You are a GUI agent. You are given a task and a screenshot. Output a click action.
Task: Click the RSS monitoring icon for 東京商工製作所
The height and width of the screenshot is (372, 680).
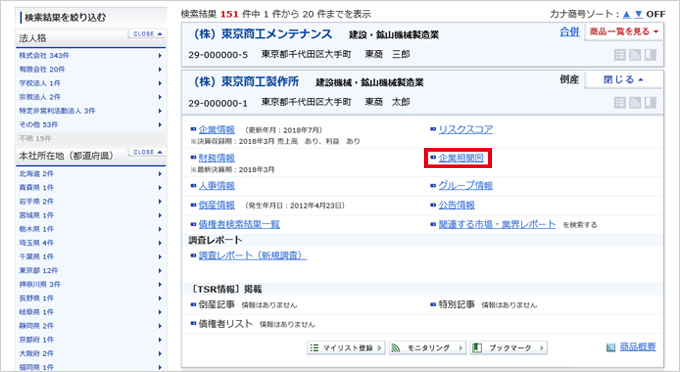point(635,103)
